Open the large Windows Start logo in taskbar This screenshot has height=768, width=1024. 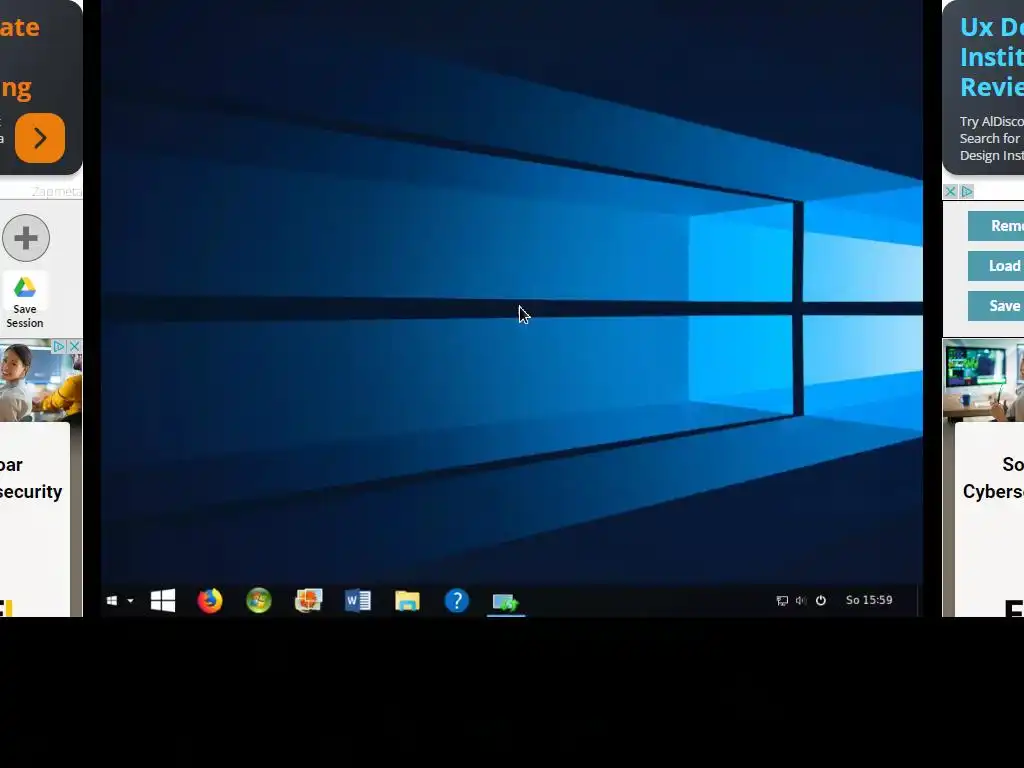coord(163,600)
